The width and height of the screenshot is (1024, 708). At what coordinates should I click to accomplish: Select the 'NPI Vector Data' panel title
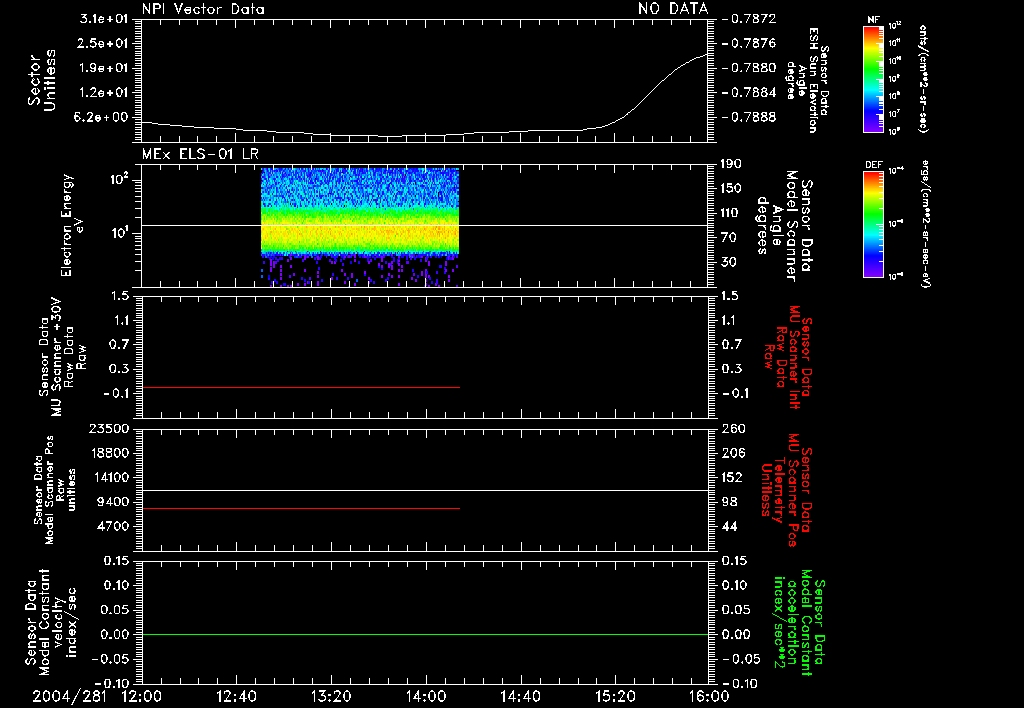point(203,9)
